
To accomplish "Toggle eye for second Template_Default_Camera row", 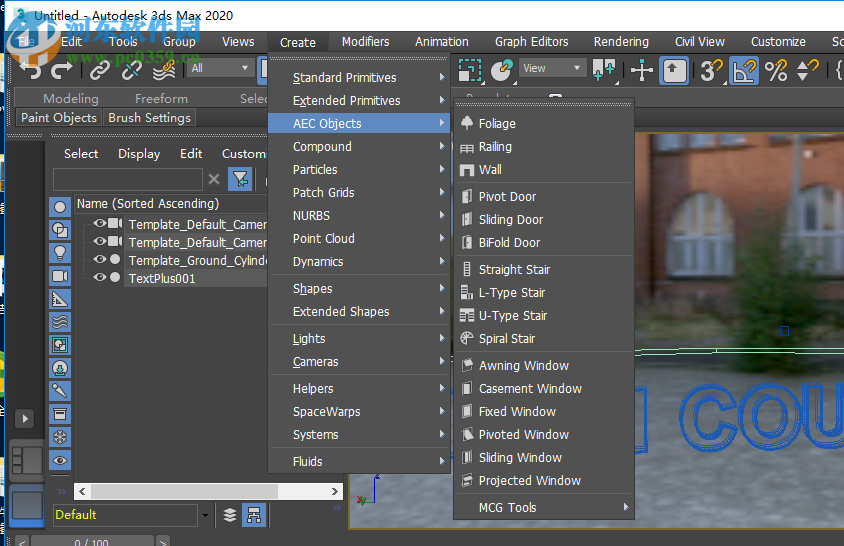I will point(100,241).
